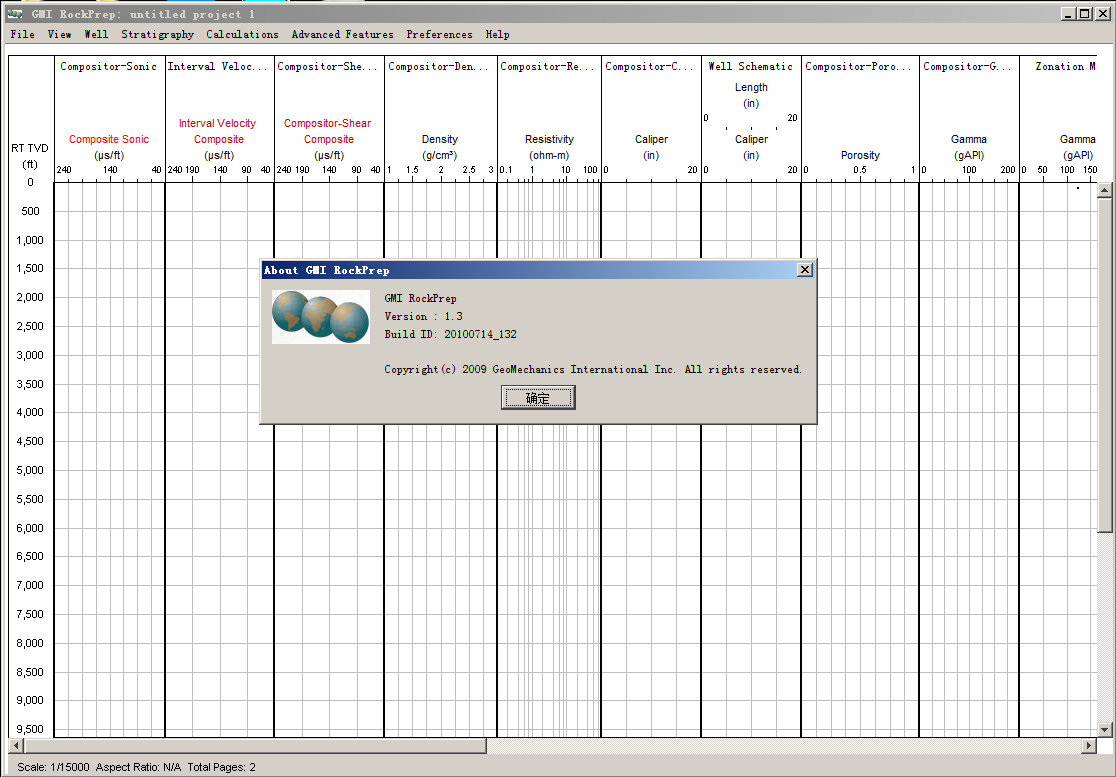Select the Compositor-Den... track header
This screenshot has height=777, width=1116.
(x=439, y=66)
